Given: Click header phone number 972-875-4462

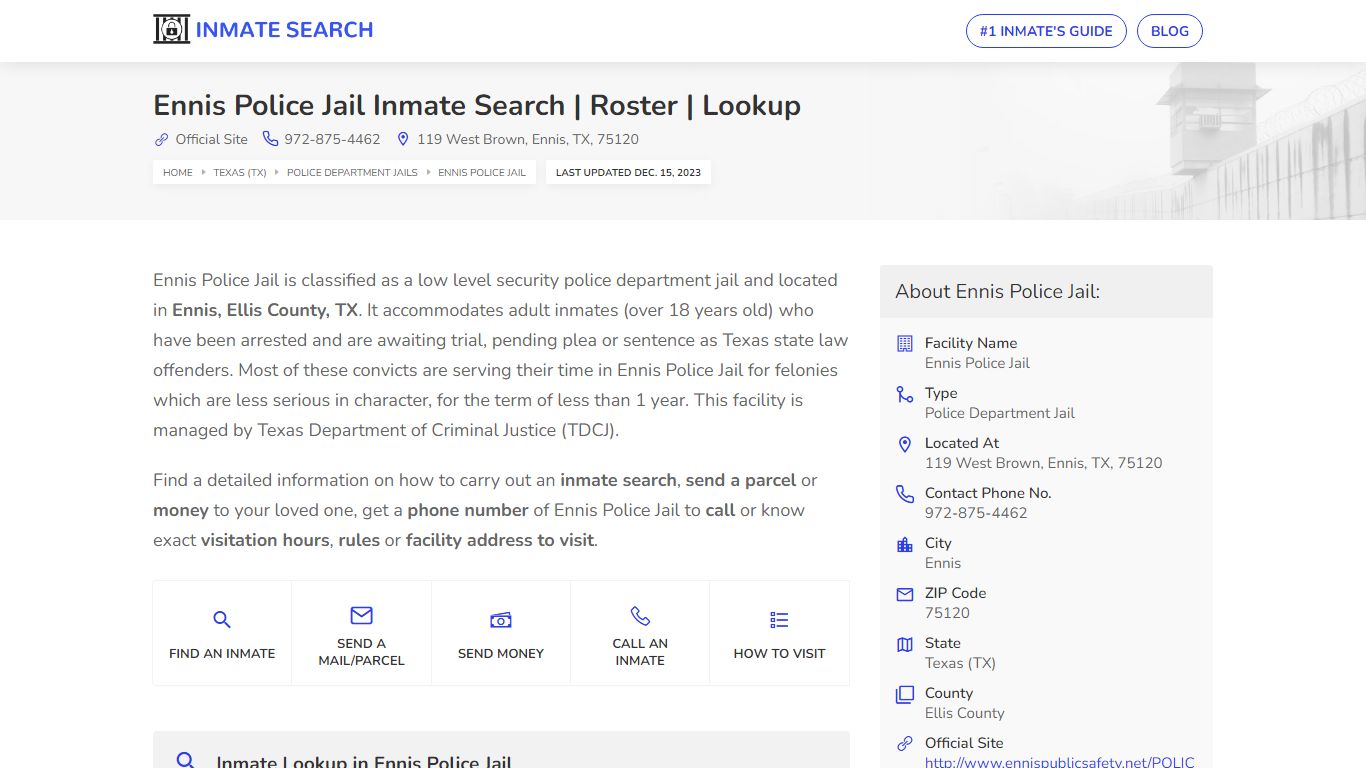Looking at the screenshot, I should (x=332, y=139).
